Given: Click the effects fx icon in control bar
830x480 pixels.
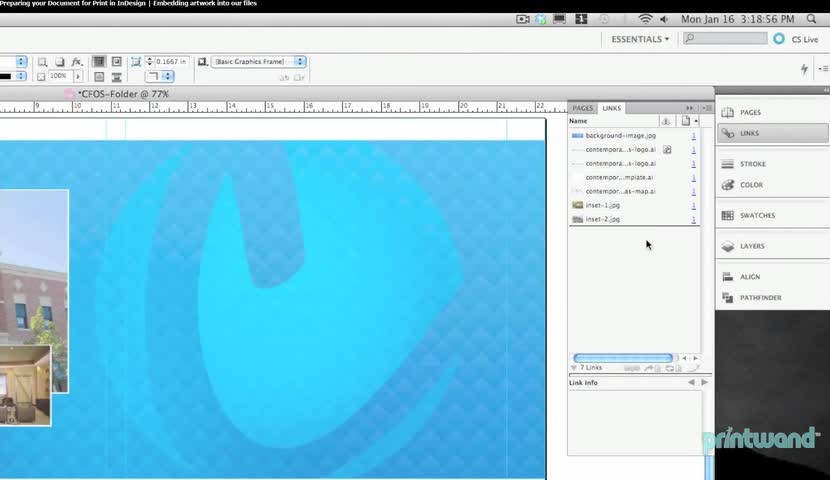Looking at the screenshot, I should coord(77,61).
